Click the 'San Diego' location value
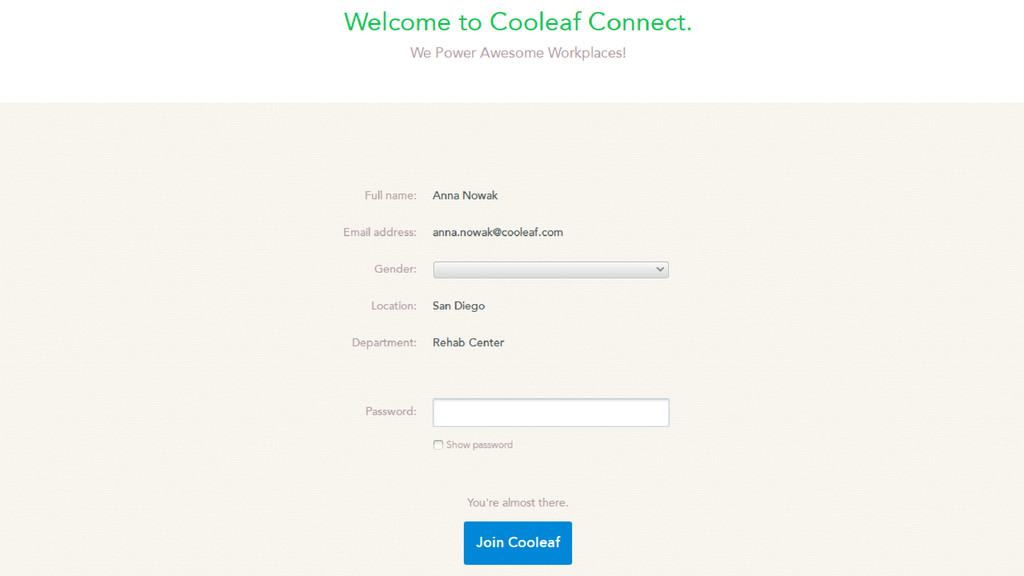1024x576 pixels. pos(458,306)
